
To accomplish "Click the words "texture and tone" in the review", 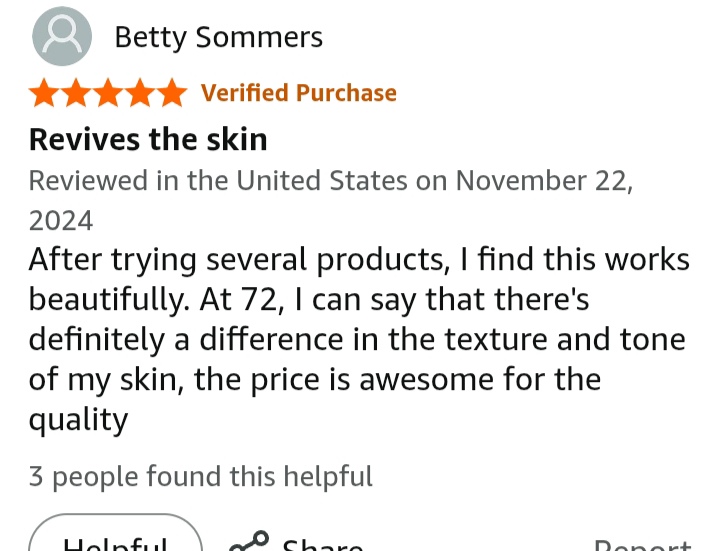I will point(563,339).
